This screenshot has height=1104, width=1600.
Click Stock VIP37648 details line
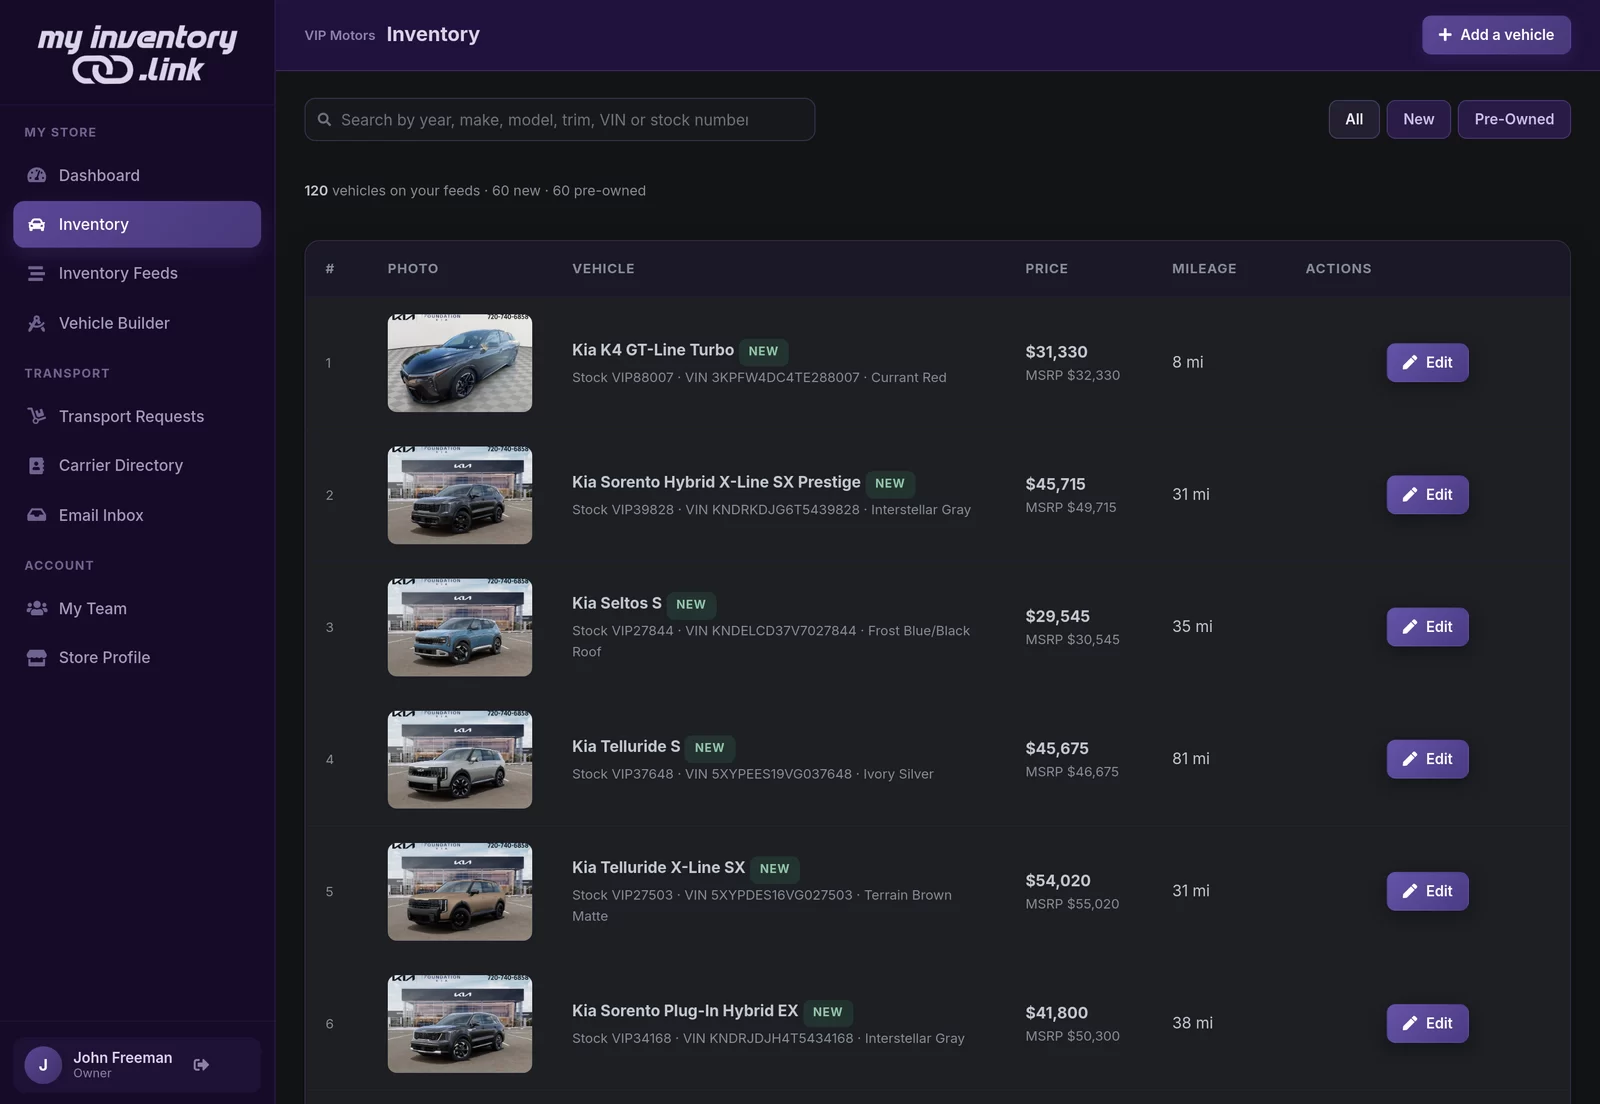coord(752,774)
